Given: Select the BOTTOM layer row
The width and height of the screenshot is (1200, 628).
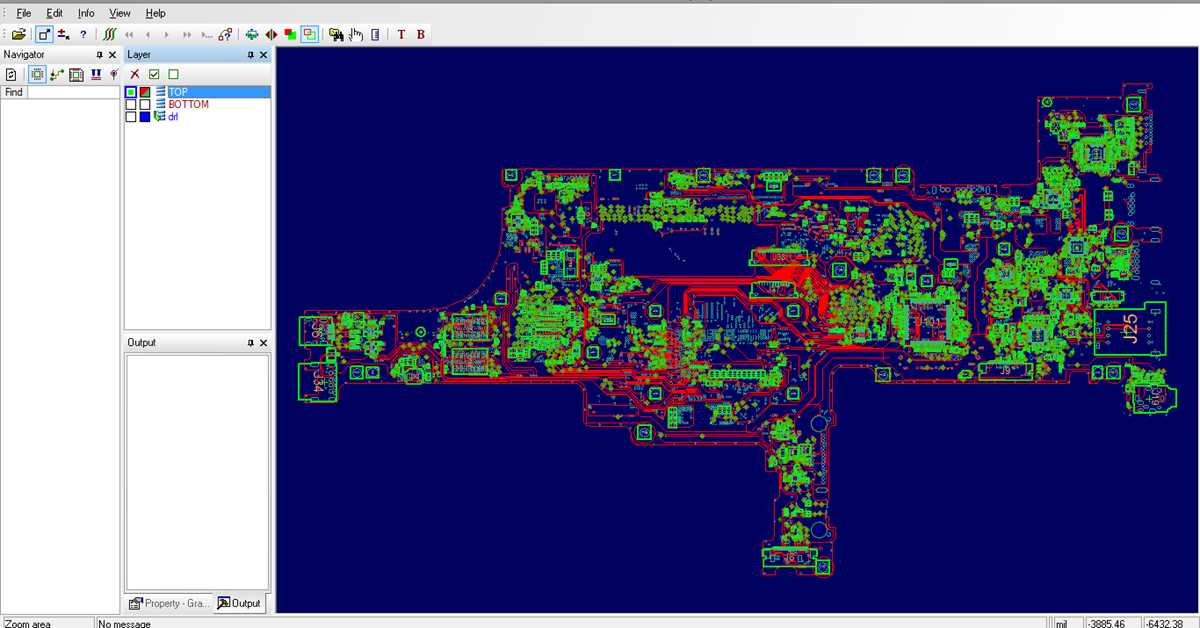Looking at the screenshot, I should [197, 104].
